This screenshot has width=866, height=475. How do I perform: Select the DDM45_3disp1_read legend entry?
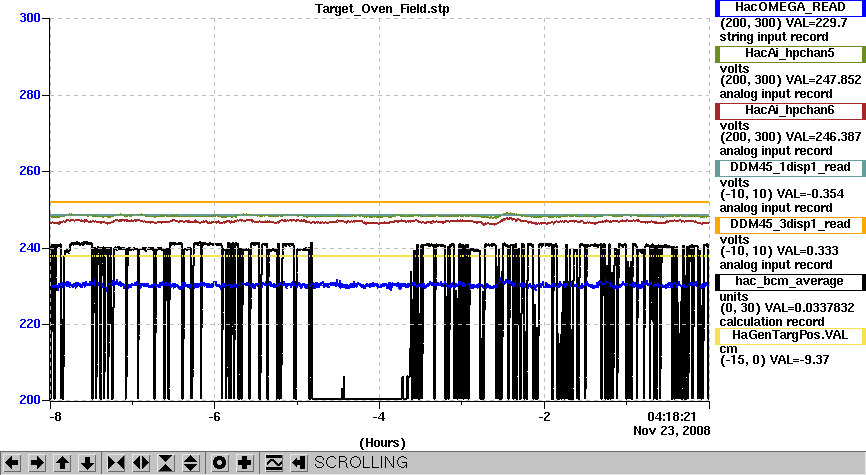coord(790,224)
